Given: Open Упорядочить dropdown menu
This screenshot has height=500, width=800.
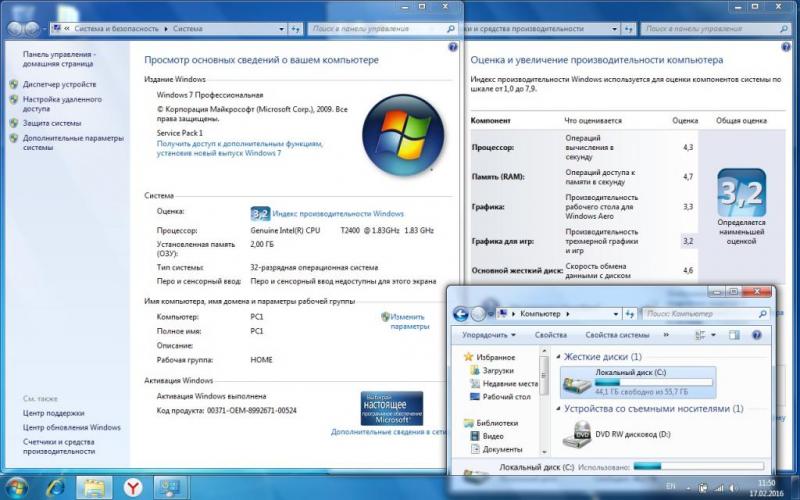Looking at the screenshot, I should [488, 335].
